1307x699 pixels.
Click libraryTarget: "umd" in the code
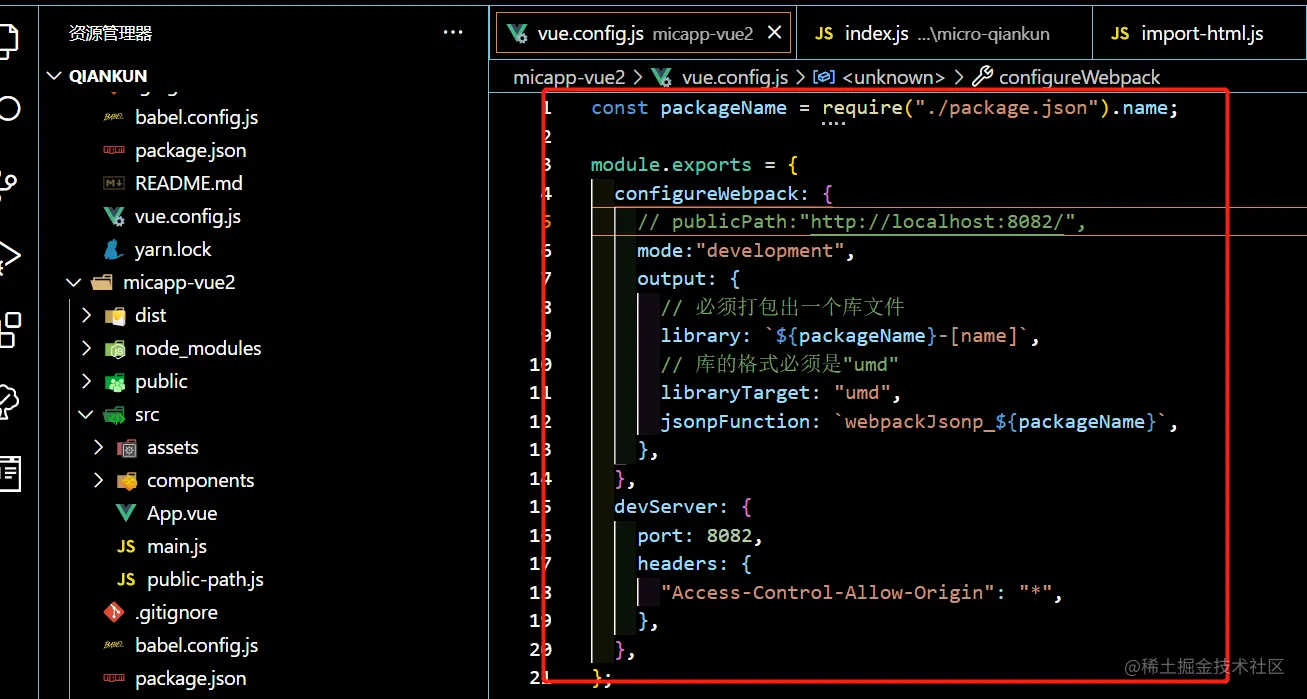click(x=781, y=392)
